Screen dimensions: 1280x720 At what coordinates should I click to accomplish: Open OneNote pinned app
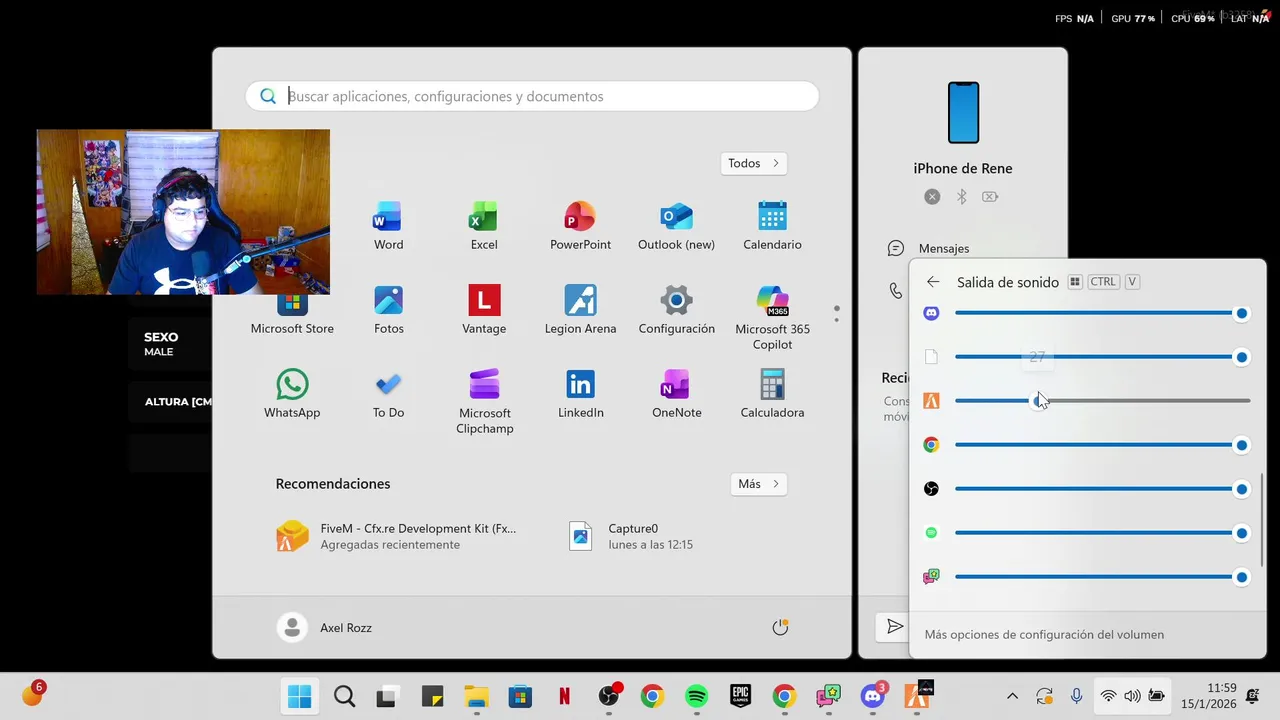pos(676,394)
